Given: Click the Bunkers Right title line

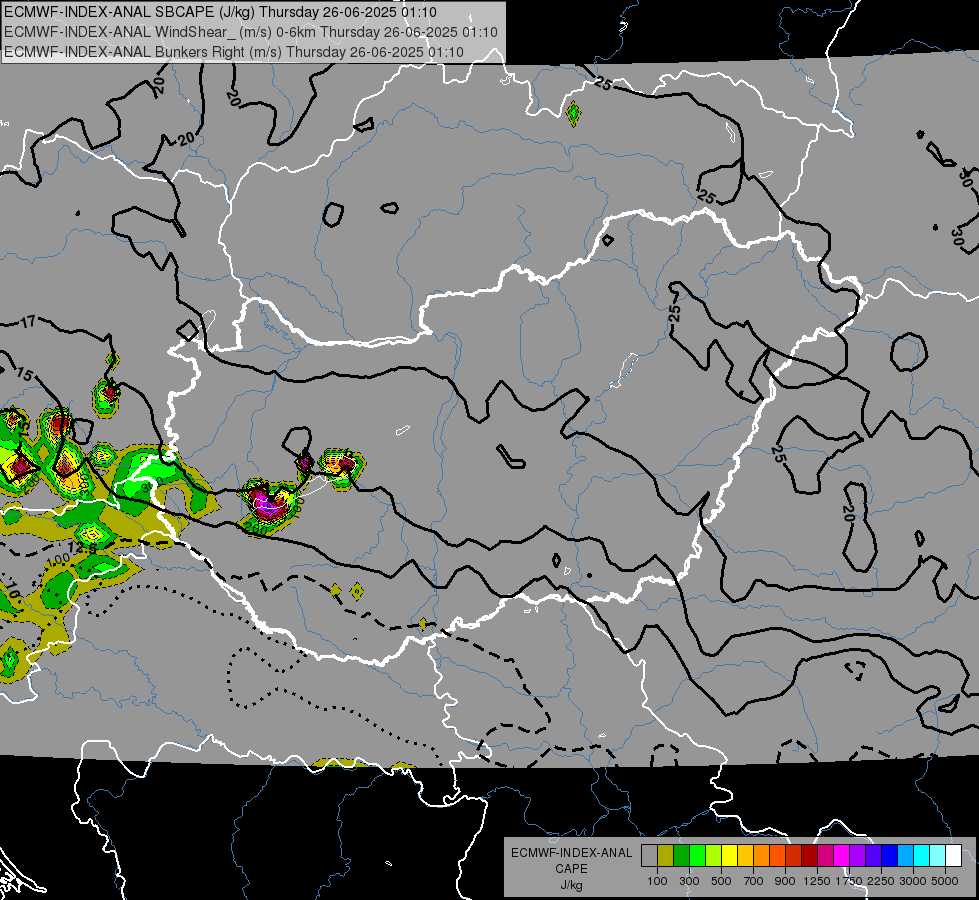Looking at the screenshot, I should (x=234, y=52).
